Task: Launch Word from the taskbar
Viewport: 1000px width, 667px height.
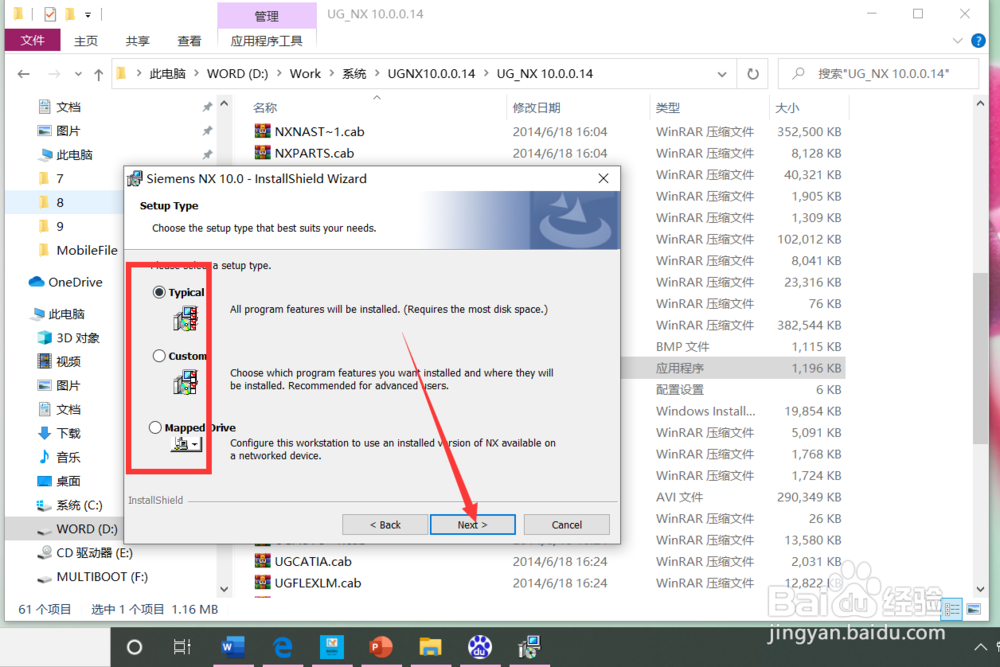Action: click(233, 647)
